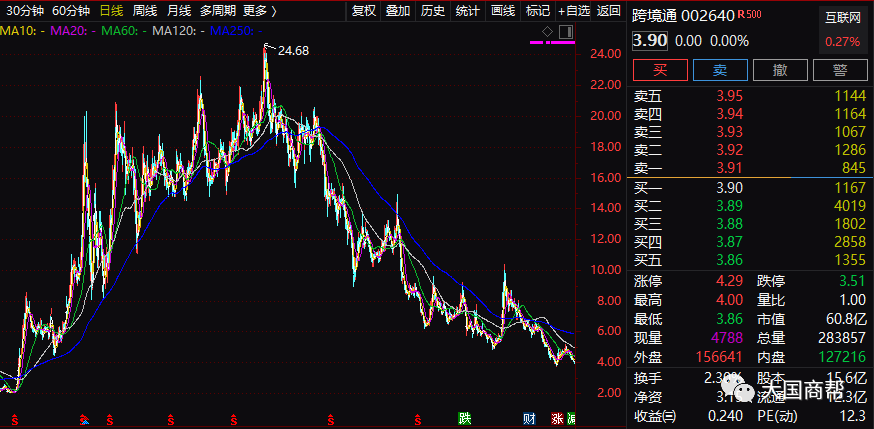
Task: Click the 卖一 volume 845
Action: (x=856, y=168)
